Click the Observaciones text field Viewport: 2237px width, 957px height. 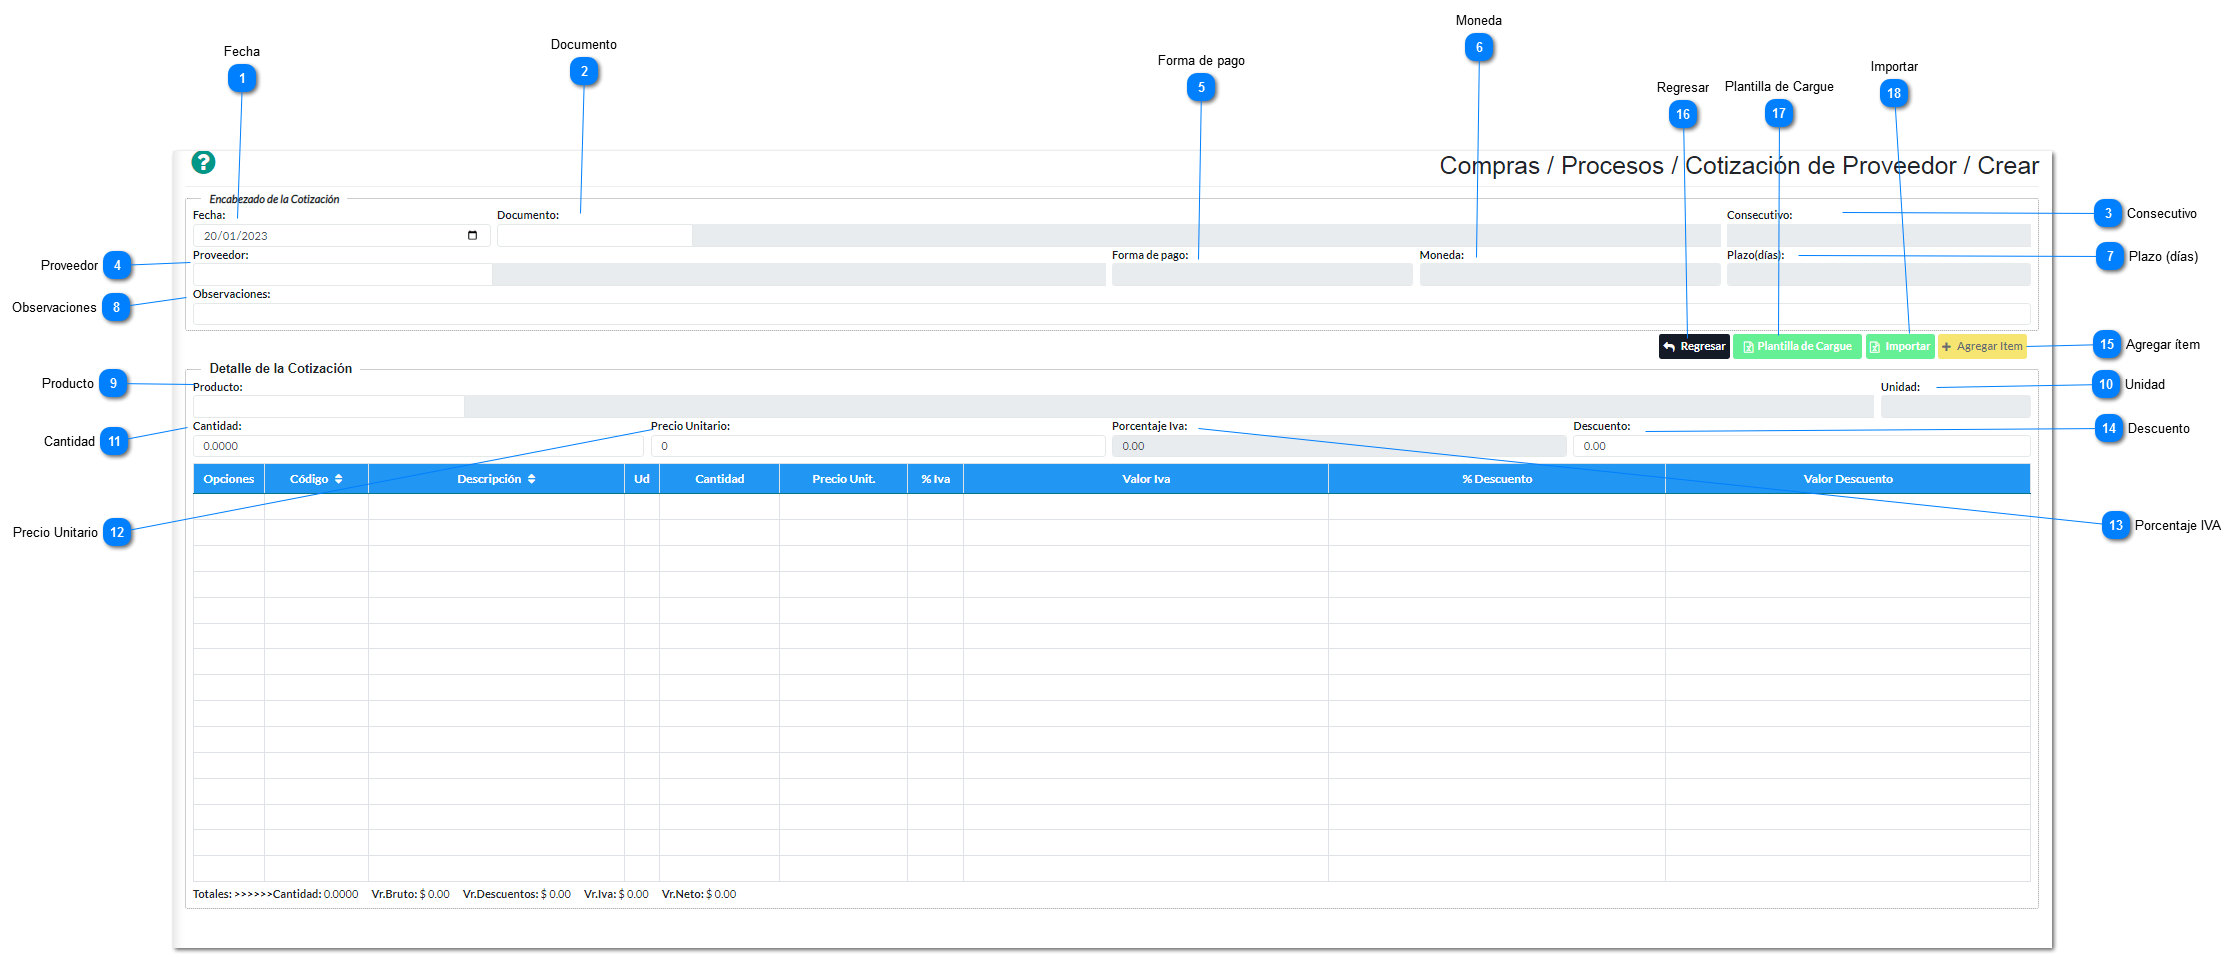tap(1111, 314)
